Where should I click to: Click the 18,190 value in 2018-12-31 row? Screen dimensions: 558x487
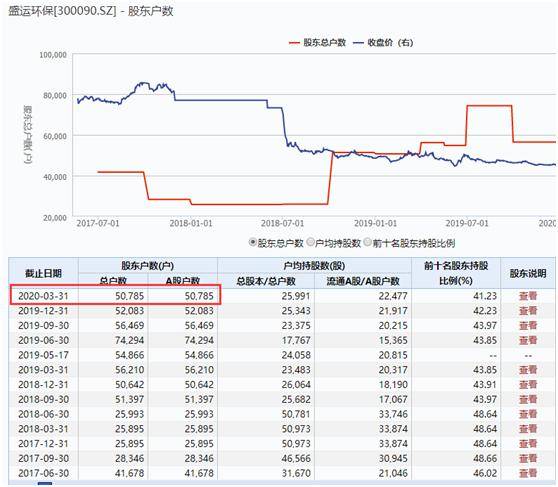(393, 384)
